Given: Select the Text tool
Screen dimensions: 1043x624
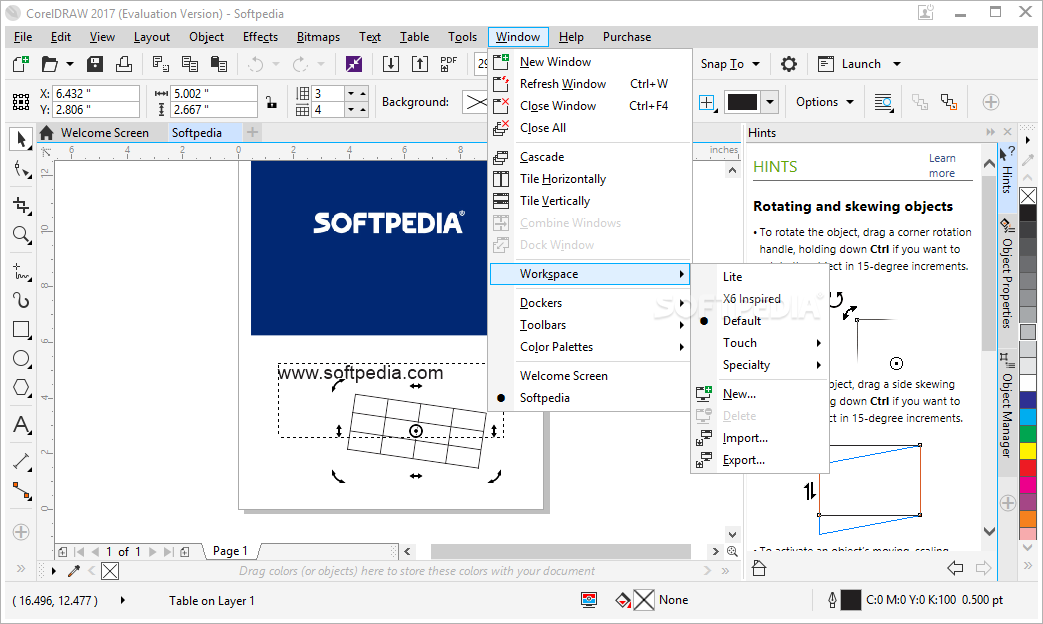Looking at the screenshot, I should point(21,424).
